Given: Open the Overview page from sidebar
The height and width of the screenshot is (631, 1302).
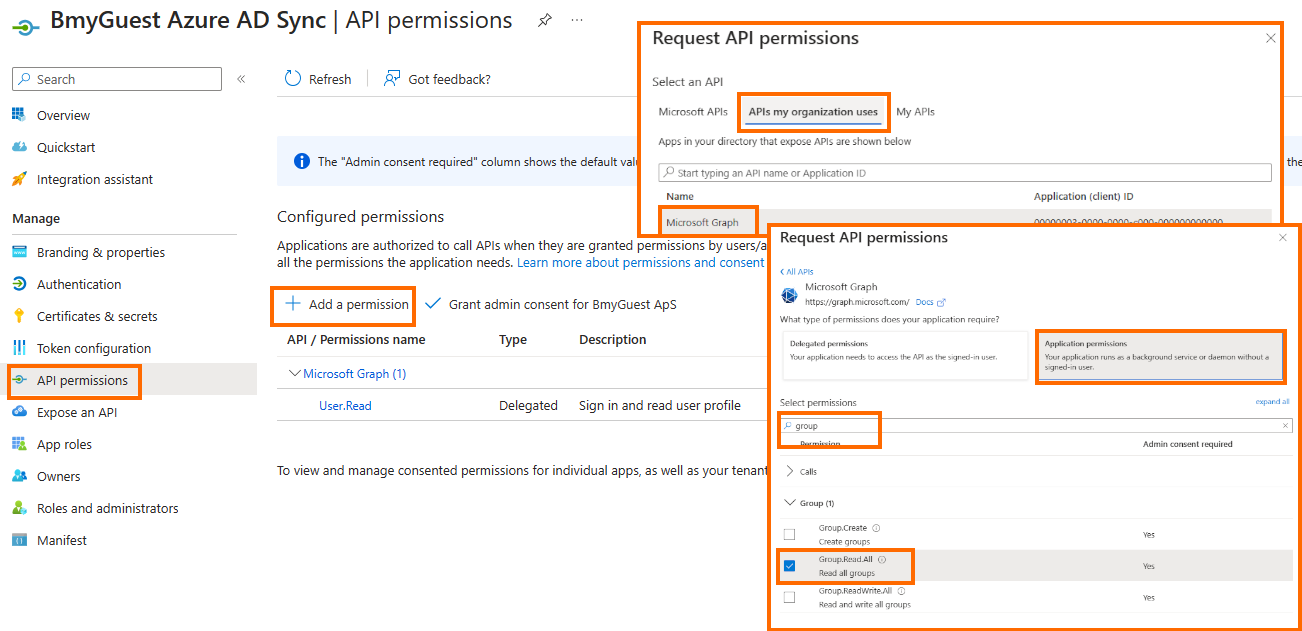Looking at the screenshot, I should [64, 115].
